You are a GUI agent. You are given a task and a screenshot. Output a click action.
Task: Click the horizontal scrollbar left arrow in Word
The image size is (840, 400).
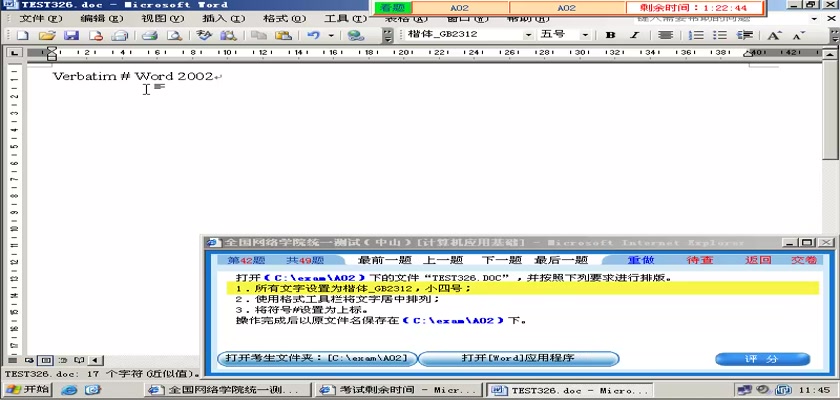coord(95,360)
